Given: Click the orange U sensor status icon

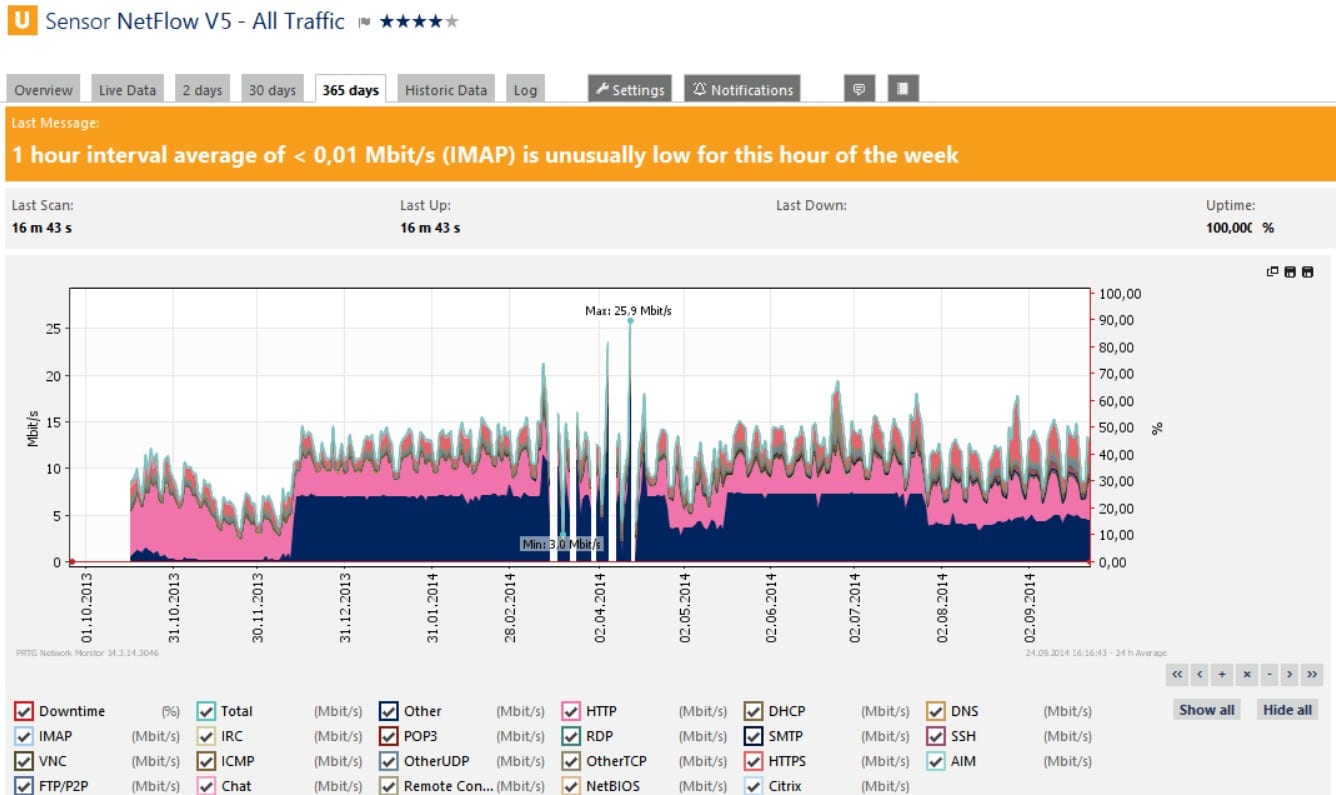Looking at the screenshot, I should (x=21, y=21).
